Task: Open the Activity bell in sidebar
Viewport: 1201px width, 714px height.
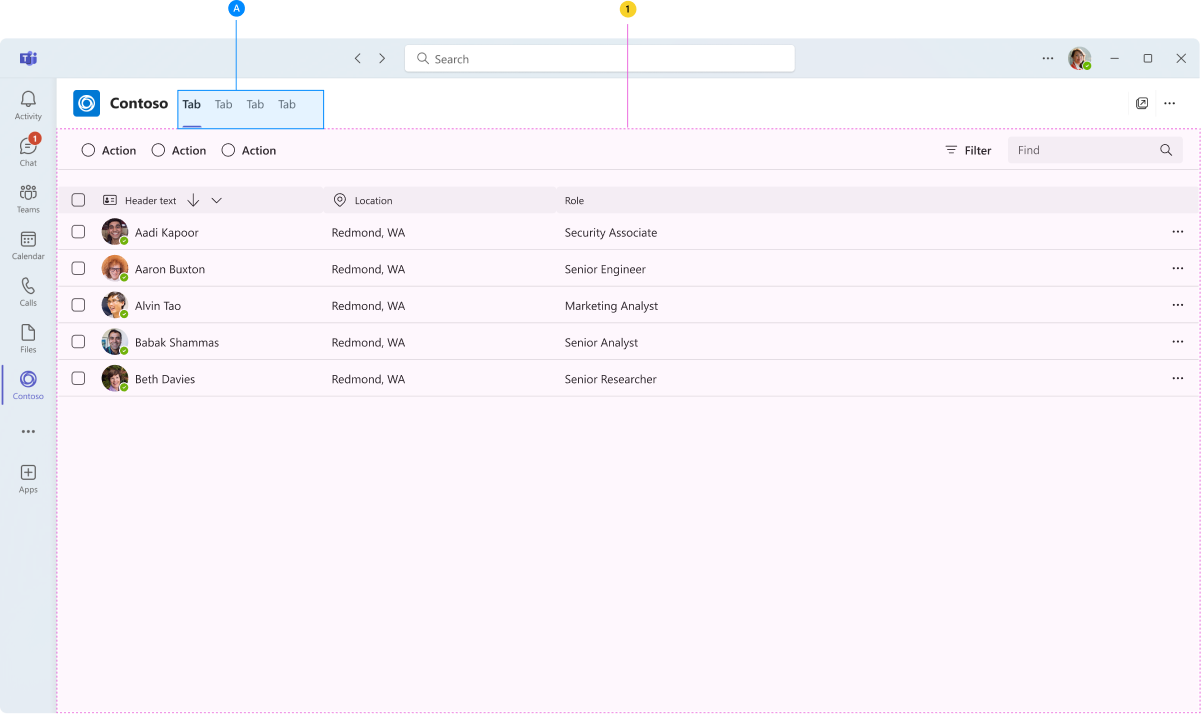Action: (x=28, y=104)
